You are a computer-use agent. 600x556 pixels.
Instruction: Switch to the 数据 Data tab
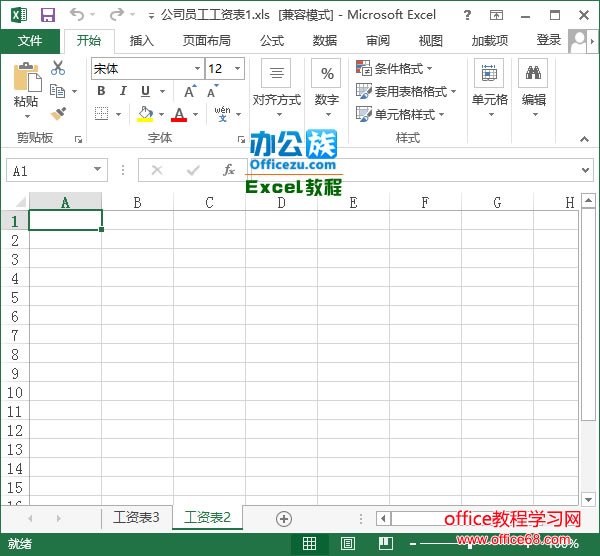(x=325, y=40)
